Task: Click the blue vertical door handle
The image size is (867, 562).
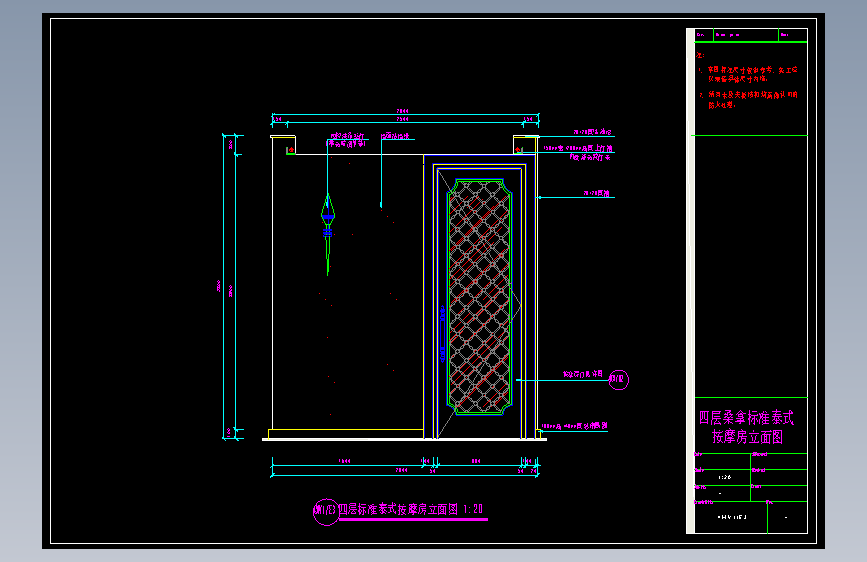Action: tap(442, 334)
